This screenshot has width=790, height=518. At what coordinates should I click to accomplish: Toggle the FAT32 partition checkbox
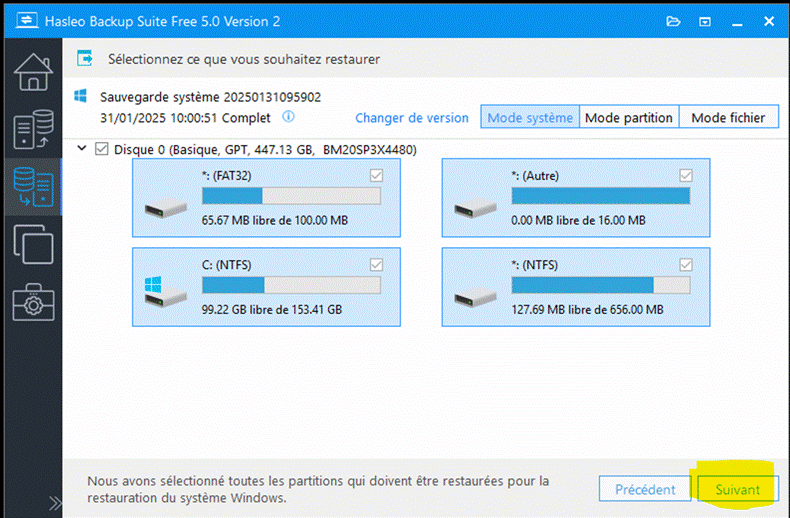[x=376, y=175]
